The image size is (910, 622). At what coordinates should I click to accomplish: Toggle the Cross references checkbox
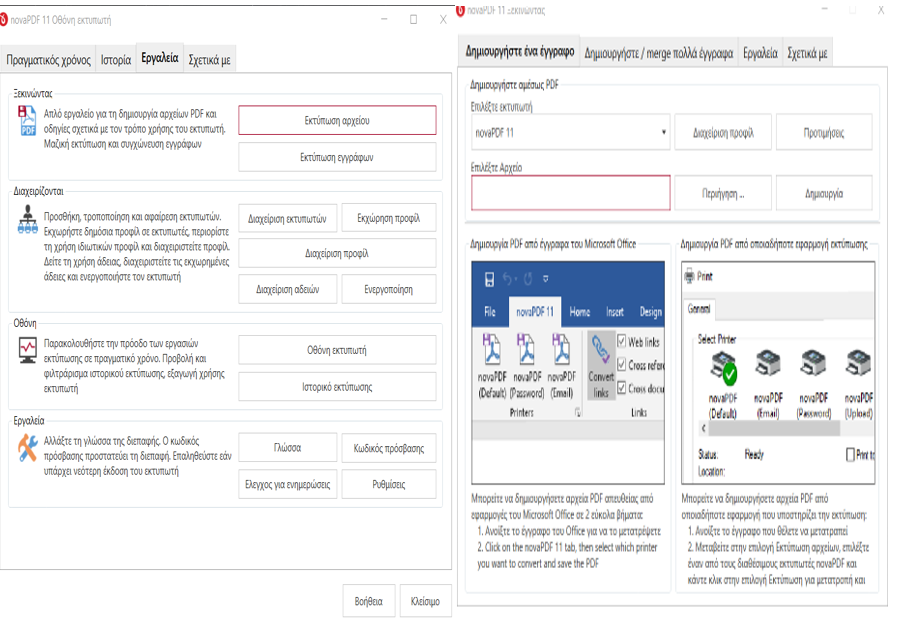coord(622,364)
